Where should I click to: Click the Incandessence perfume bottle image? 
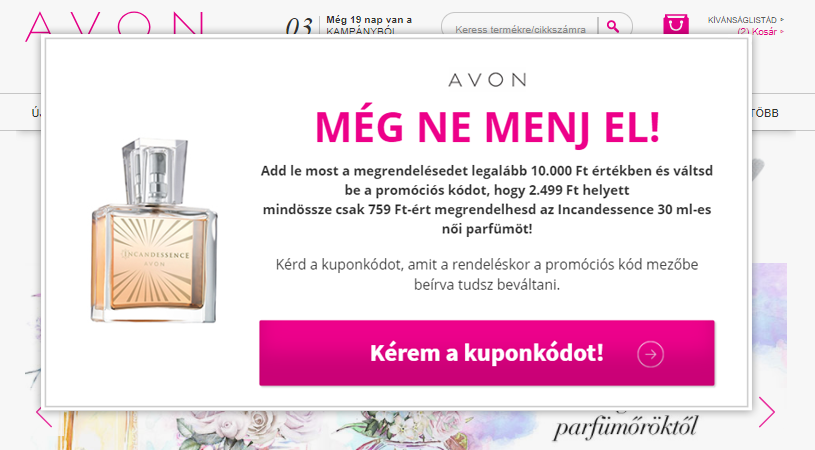coord(154,230)
